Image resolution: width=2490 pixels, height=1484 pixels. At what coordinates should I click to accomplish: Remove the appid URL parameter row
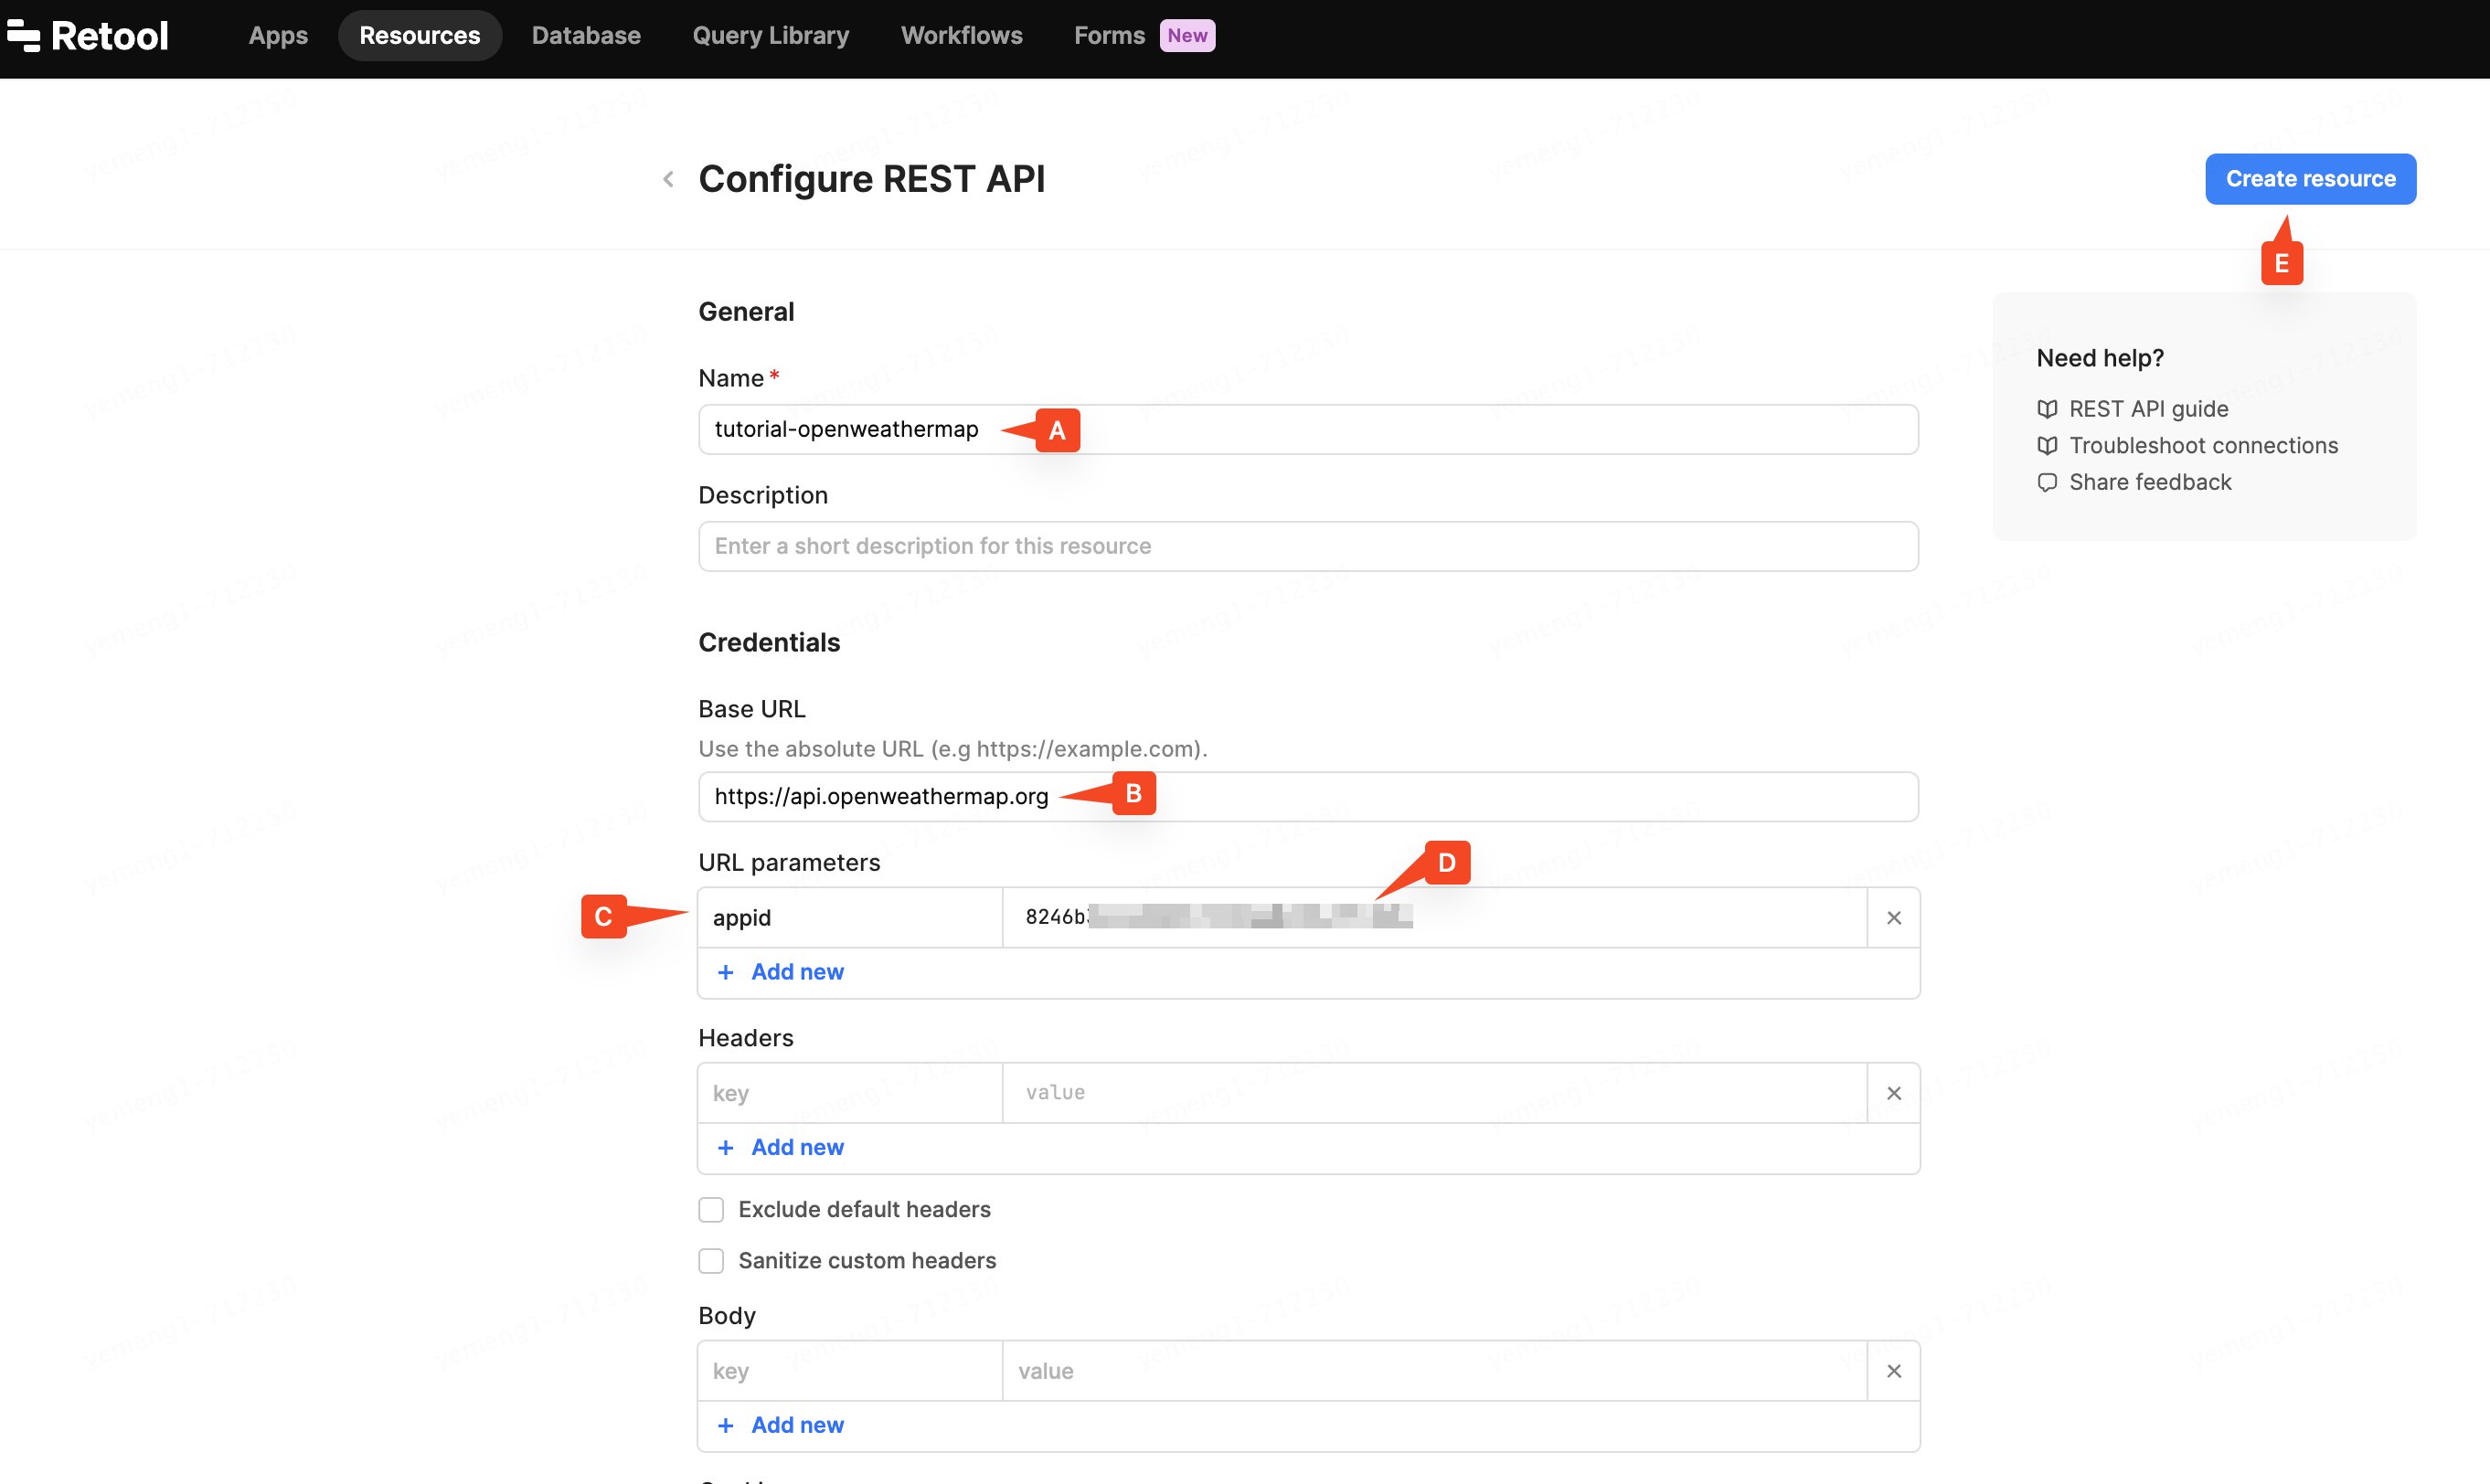1893,917
